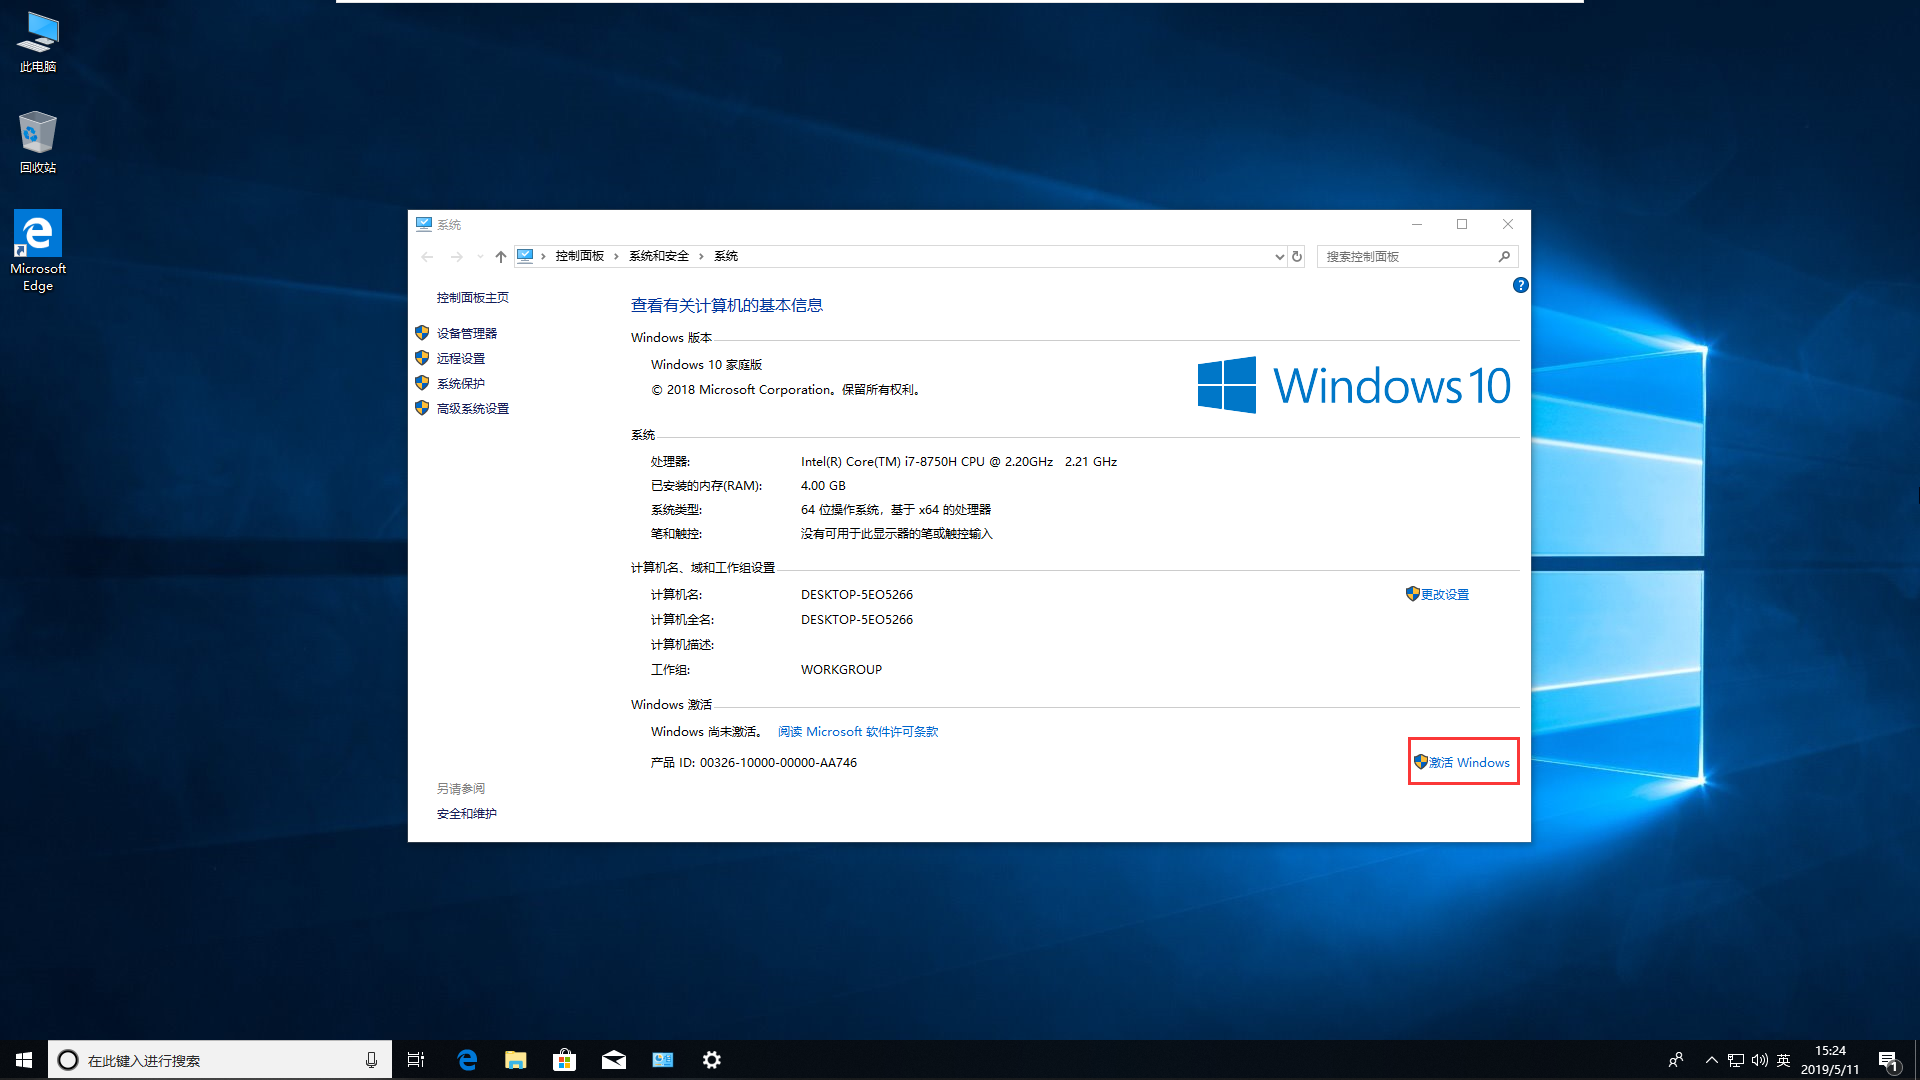Image resolution: width=1920 pixels, height=1080 pixels.
Task: Click 激活 Windows link
Action: [1468, 762]
